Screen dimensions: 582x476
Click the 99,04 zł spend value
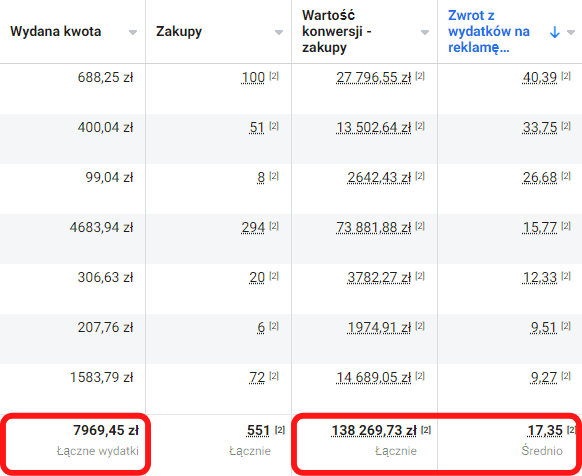(x=109, y=177)
